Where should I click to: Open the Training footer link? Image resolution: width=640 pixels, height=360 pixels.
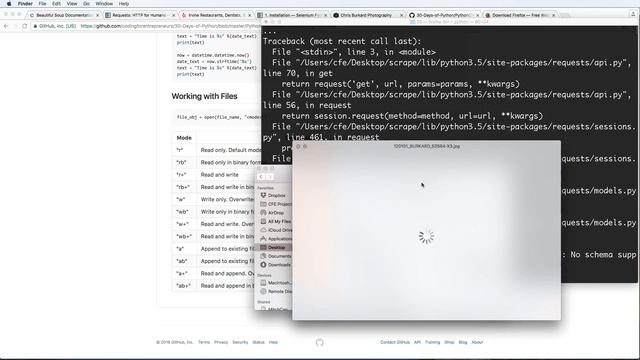(432, 342)
